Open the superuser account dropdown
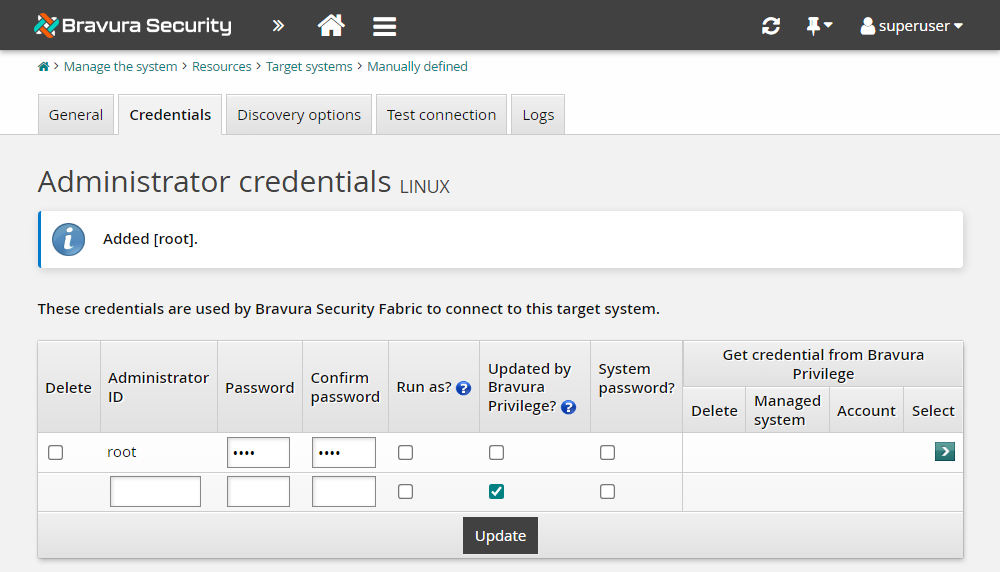 911,26
